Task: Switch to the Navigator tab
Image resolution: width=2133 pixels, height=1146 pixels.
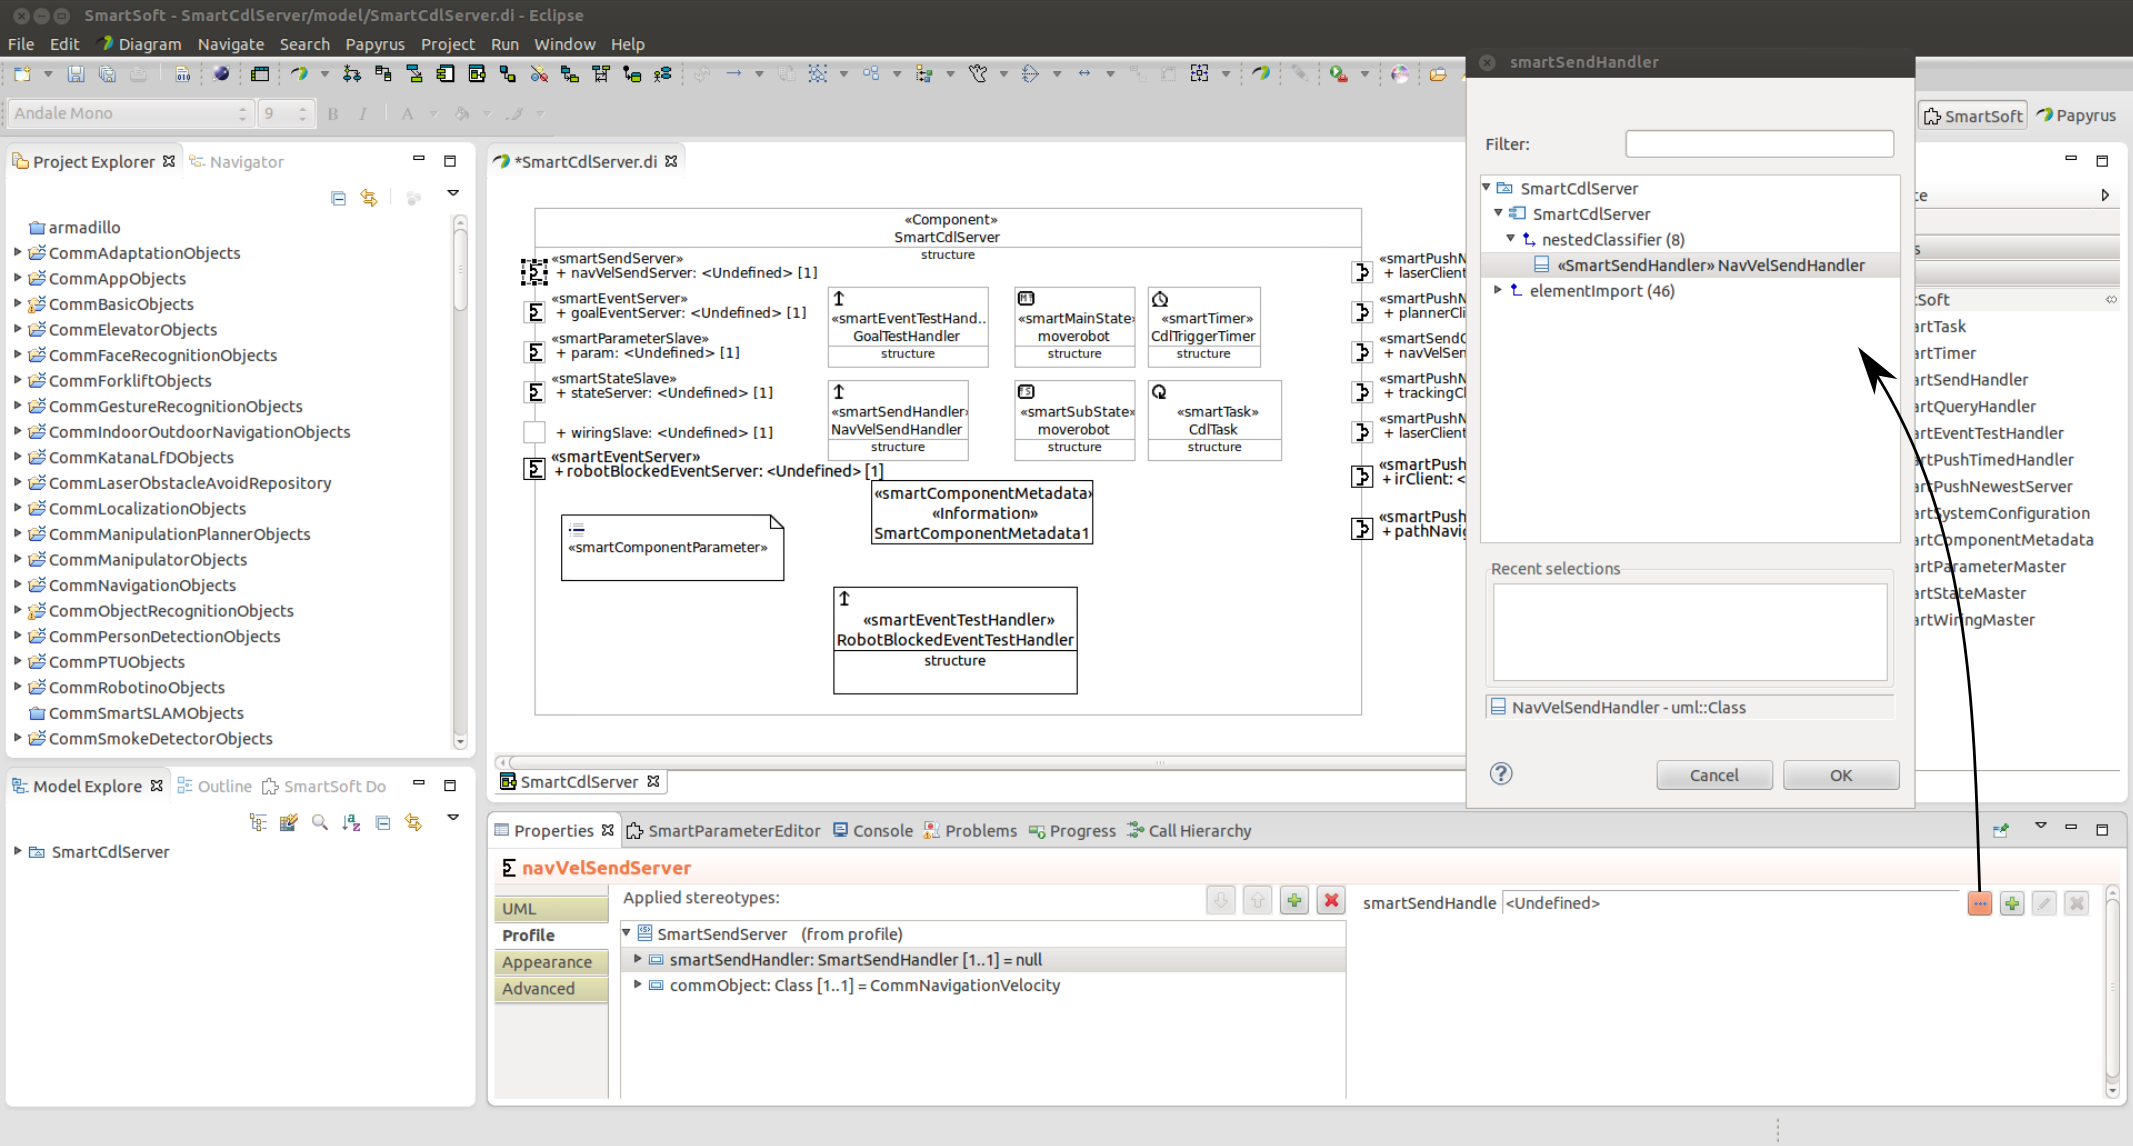Action: [x=238, y=161]
